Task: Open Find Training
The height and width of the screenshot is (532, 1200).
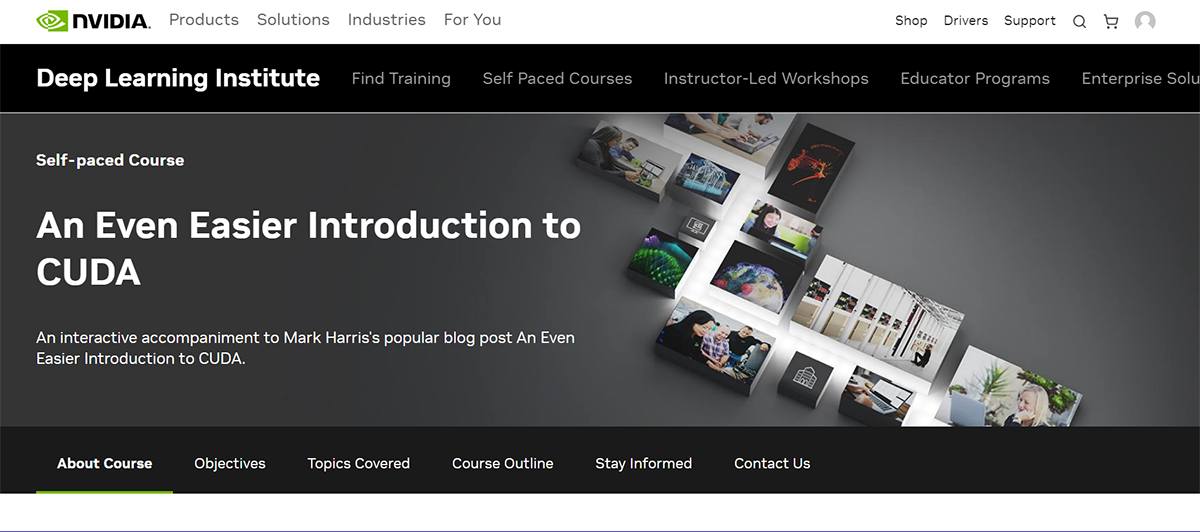Action: (x=401, y=78)
